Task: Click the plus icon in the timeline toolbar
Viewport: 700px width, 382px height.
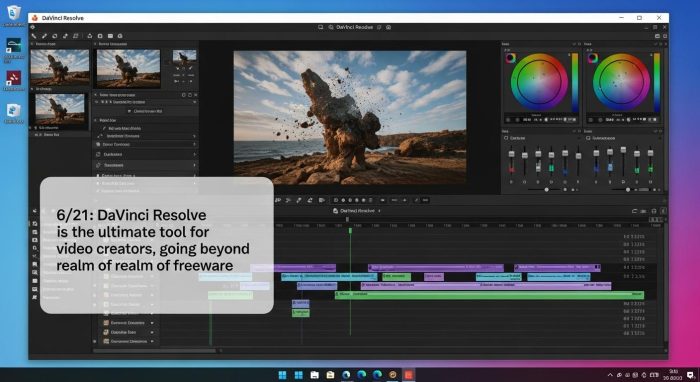Action: (405, 200)
